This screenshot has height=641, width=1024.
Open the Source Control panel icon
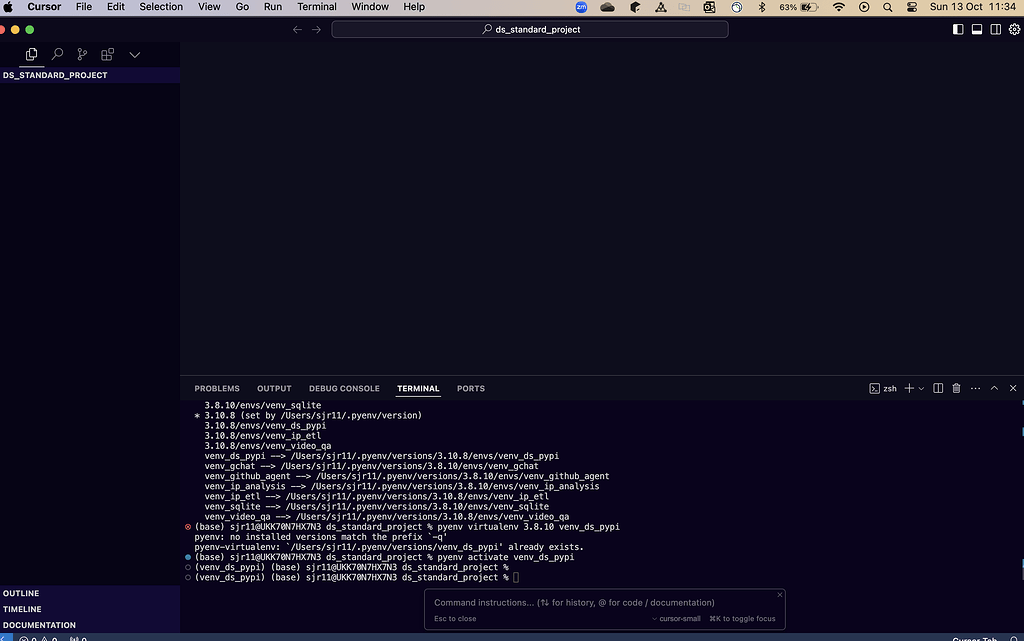tap(82, 54)
